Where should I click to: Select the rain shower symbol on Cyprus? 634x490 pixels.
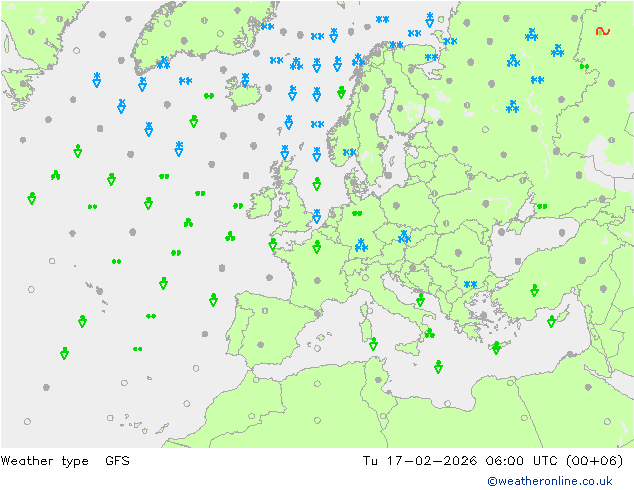(x=551, y=321)
